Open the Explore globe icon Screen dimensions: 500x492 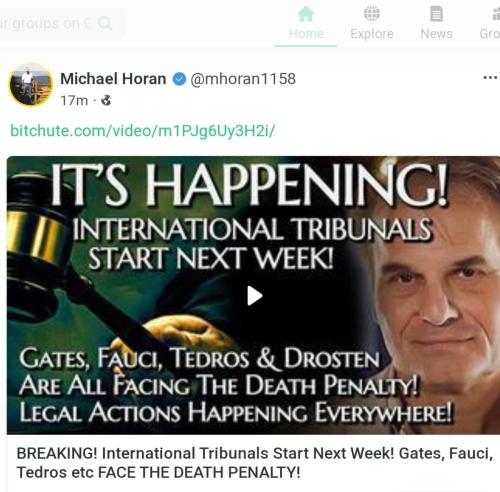point(372,14)
